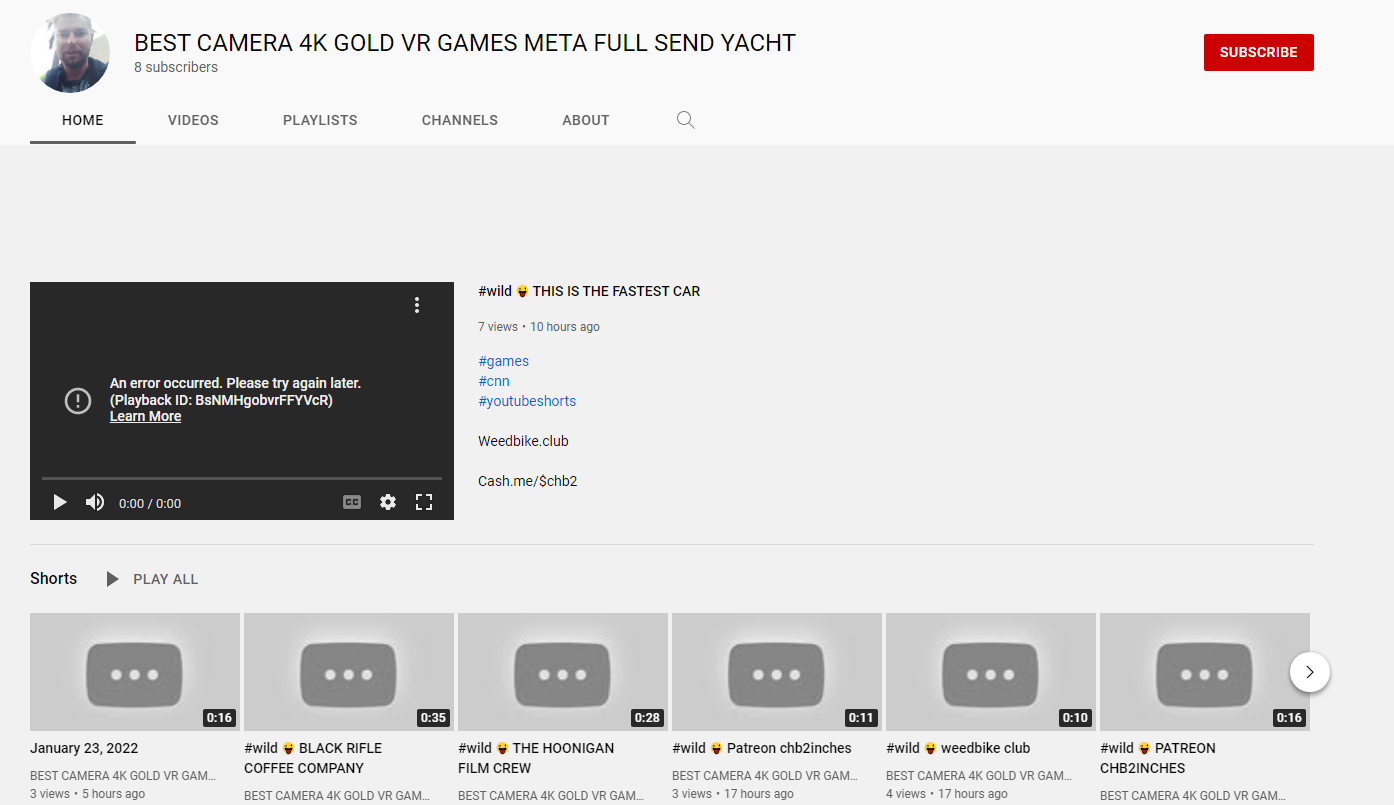The image size is (1394, 805).
Task: Open THE HOONIGAN FILM CREW title
Action: point(536,758)
